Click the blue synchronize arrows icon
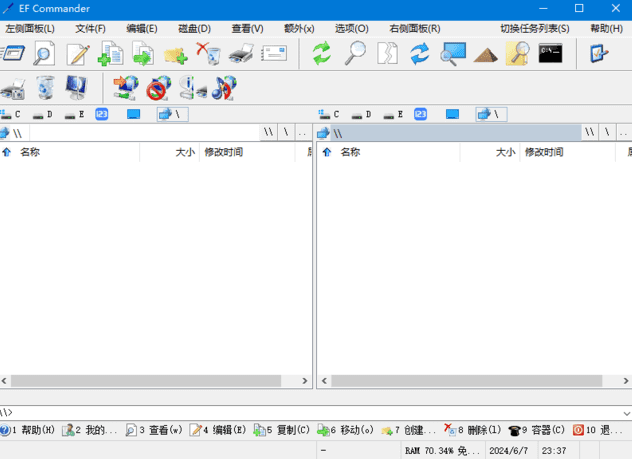 [420, 54]
